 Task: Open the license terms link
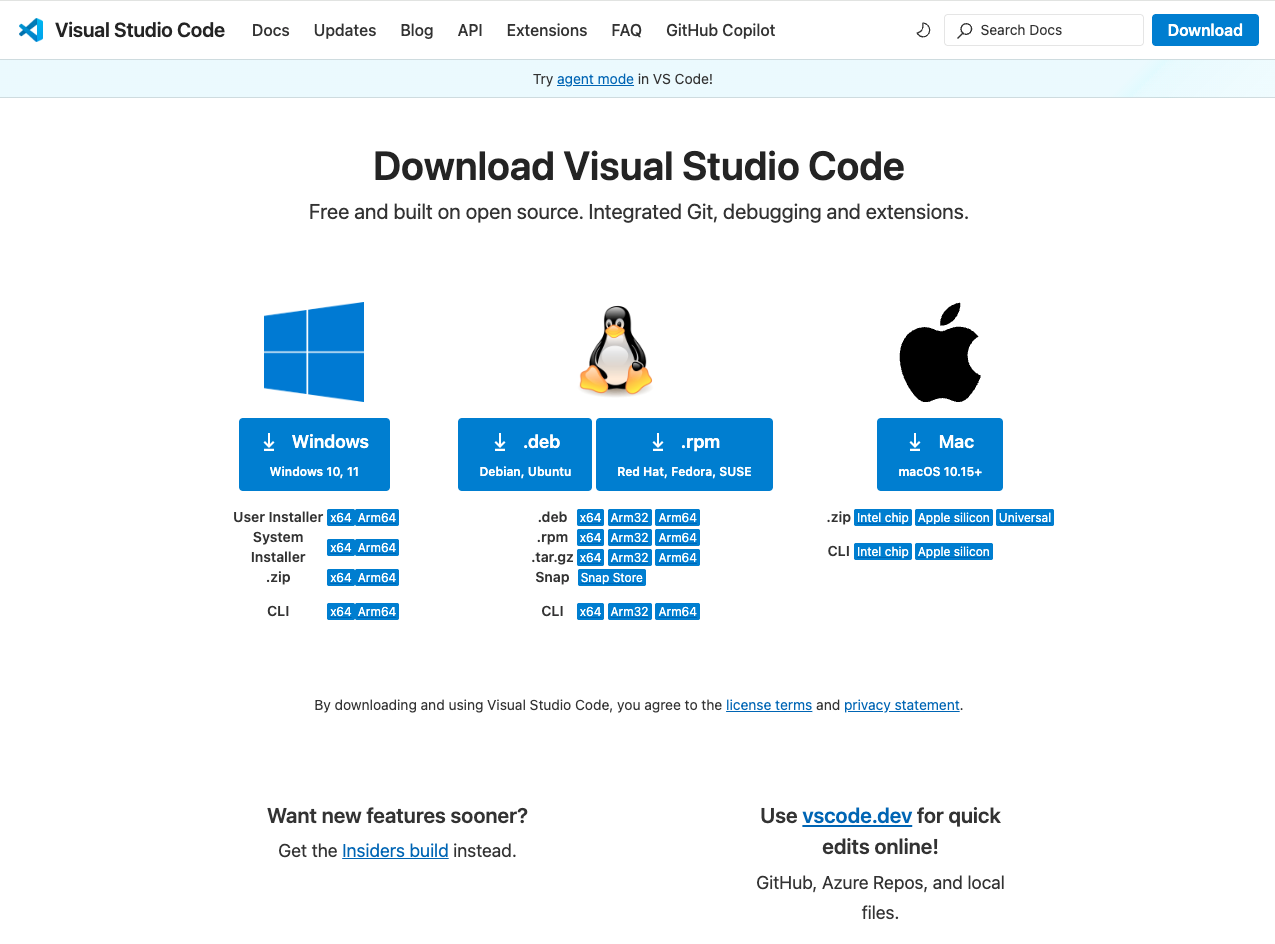coord(769,705)
